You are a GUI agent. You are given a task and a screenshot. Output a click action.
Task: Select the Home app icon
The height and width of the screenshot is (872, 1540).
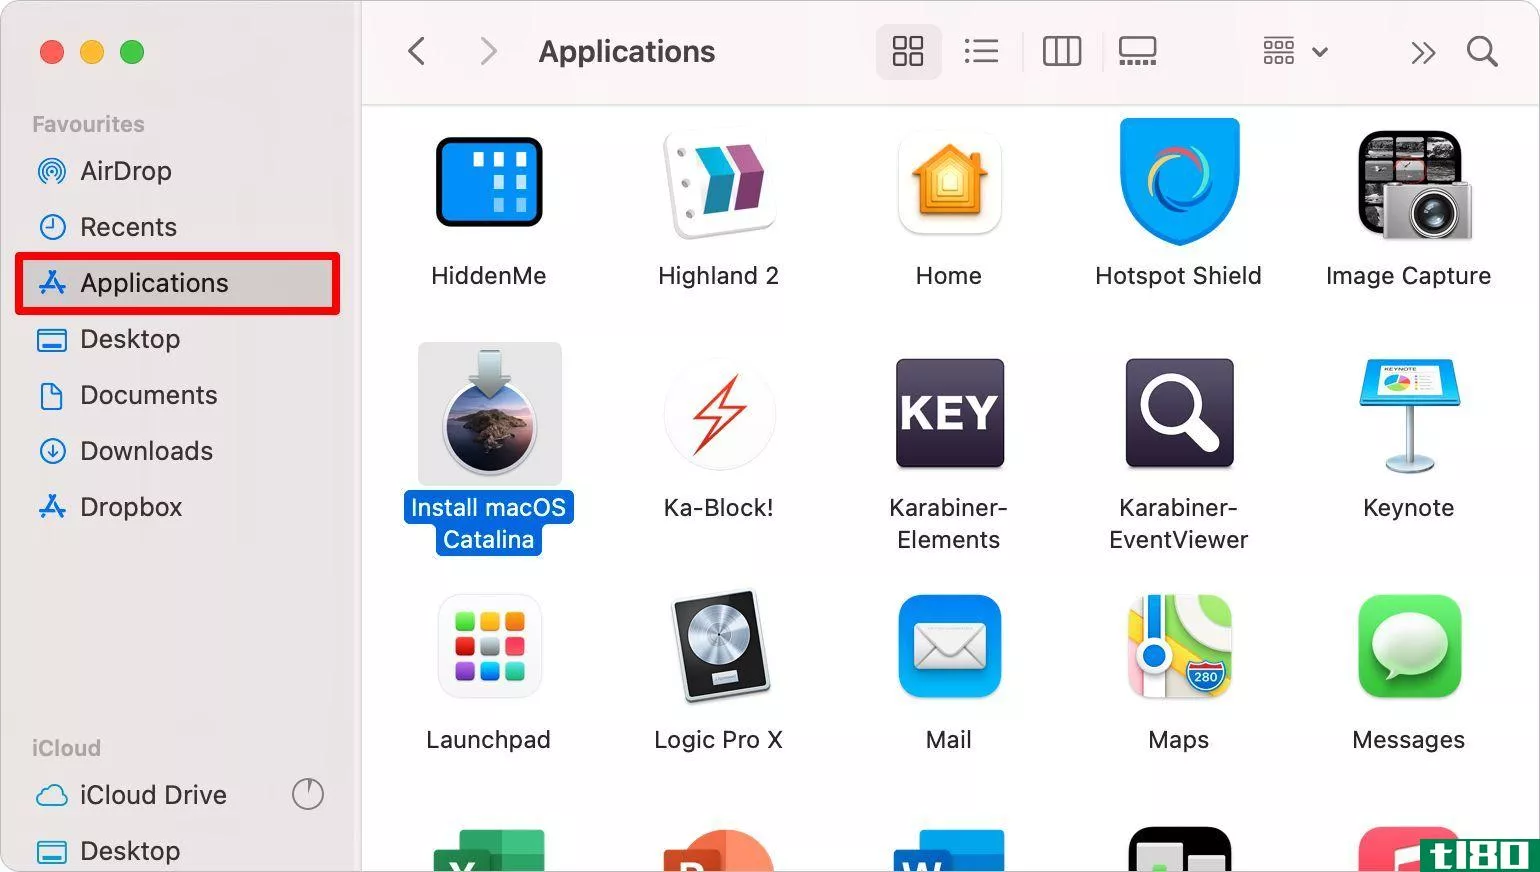(949, 184)
